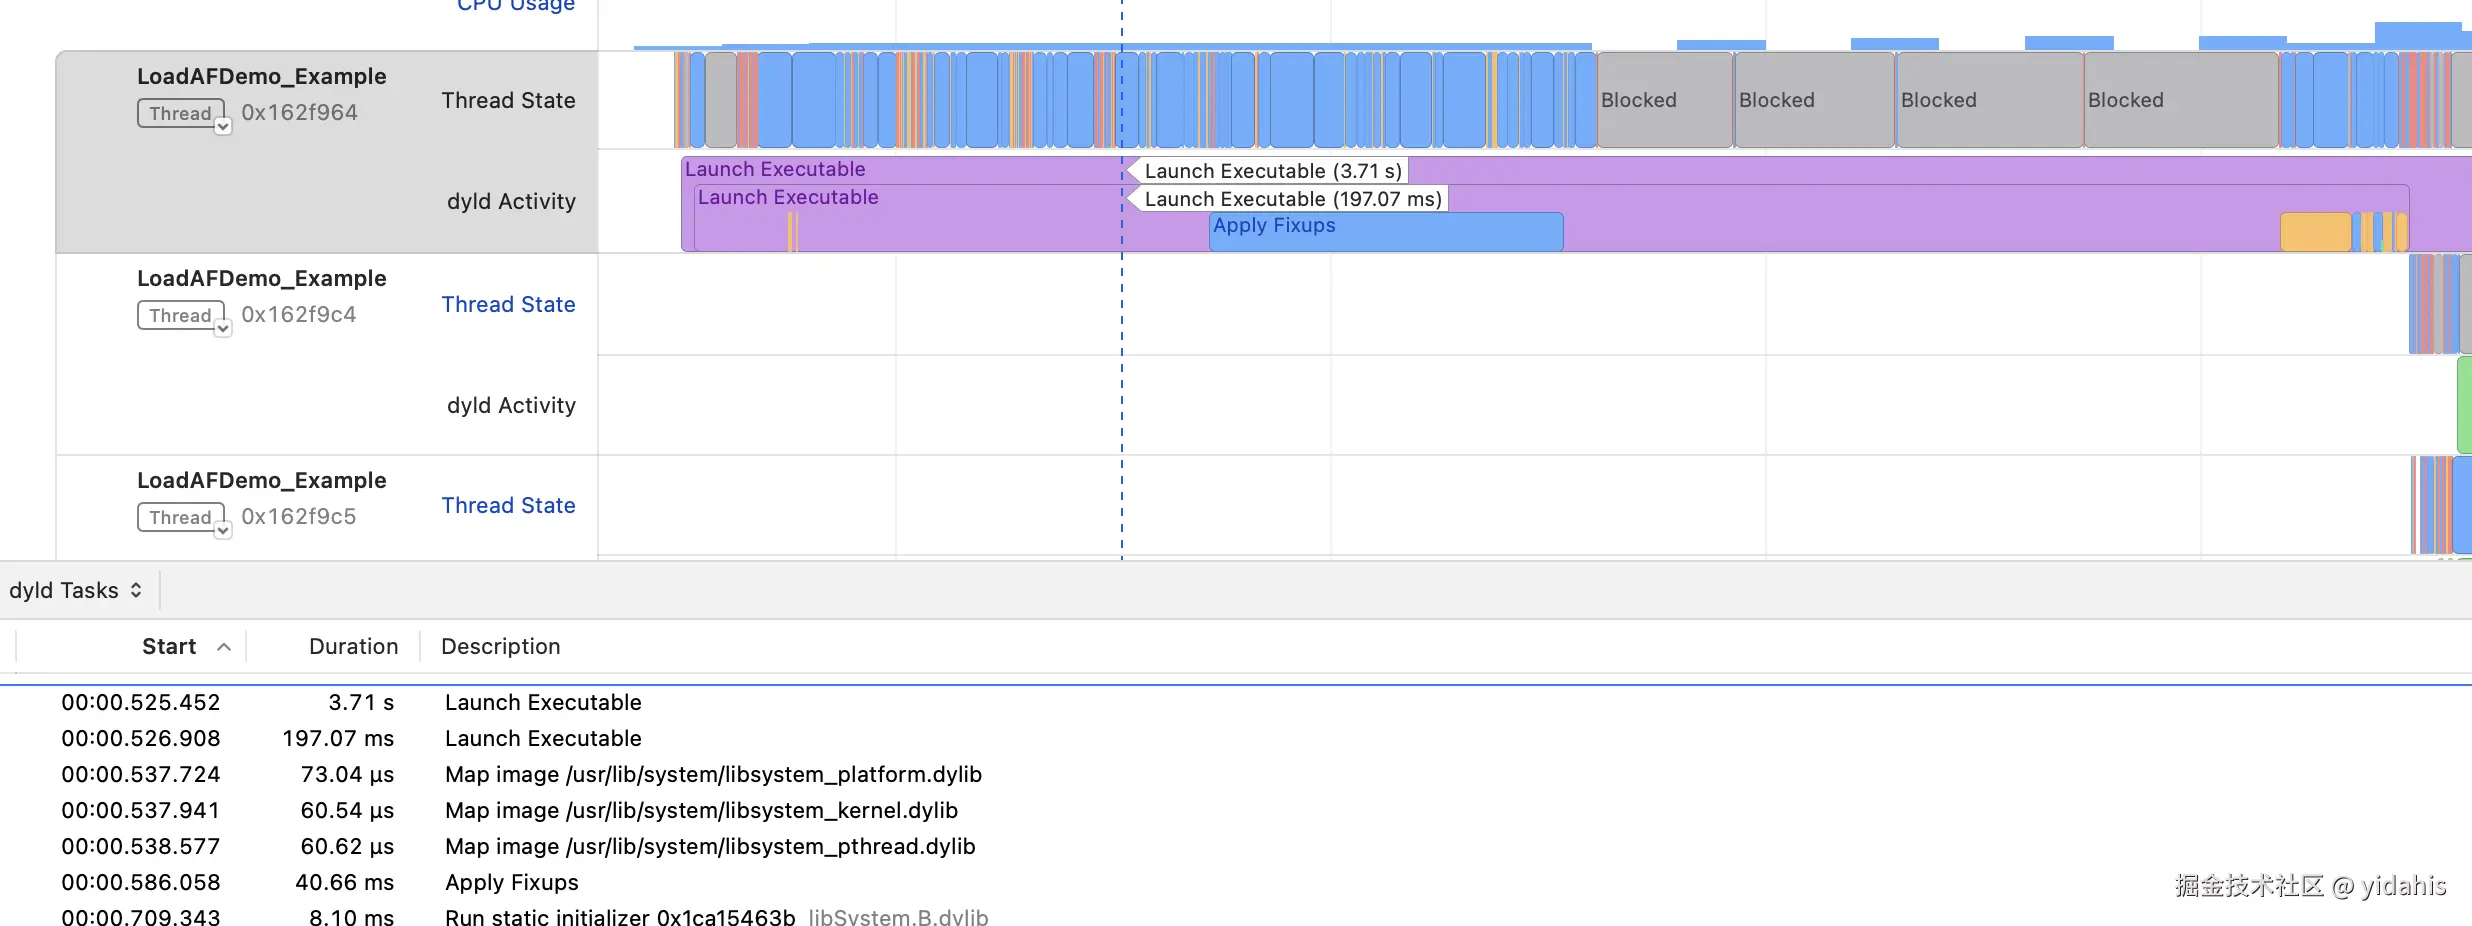Viewport: 2472px width, 926px height.
Task: Pick the libsystem_kernel.dylib Map image row
Action: click(700, 811)
